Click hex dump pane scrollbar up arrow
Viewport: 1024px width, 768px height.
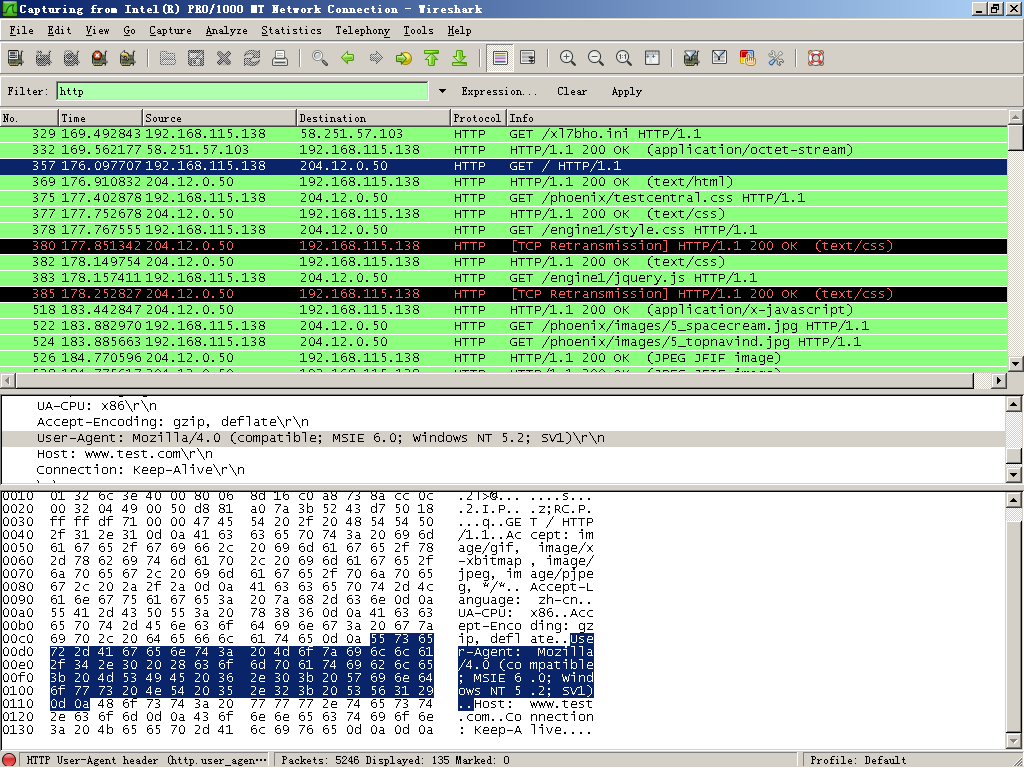coord(1014,500)
